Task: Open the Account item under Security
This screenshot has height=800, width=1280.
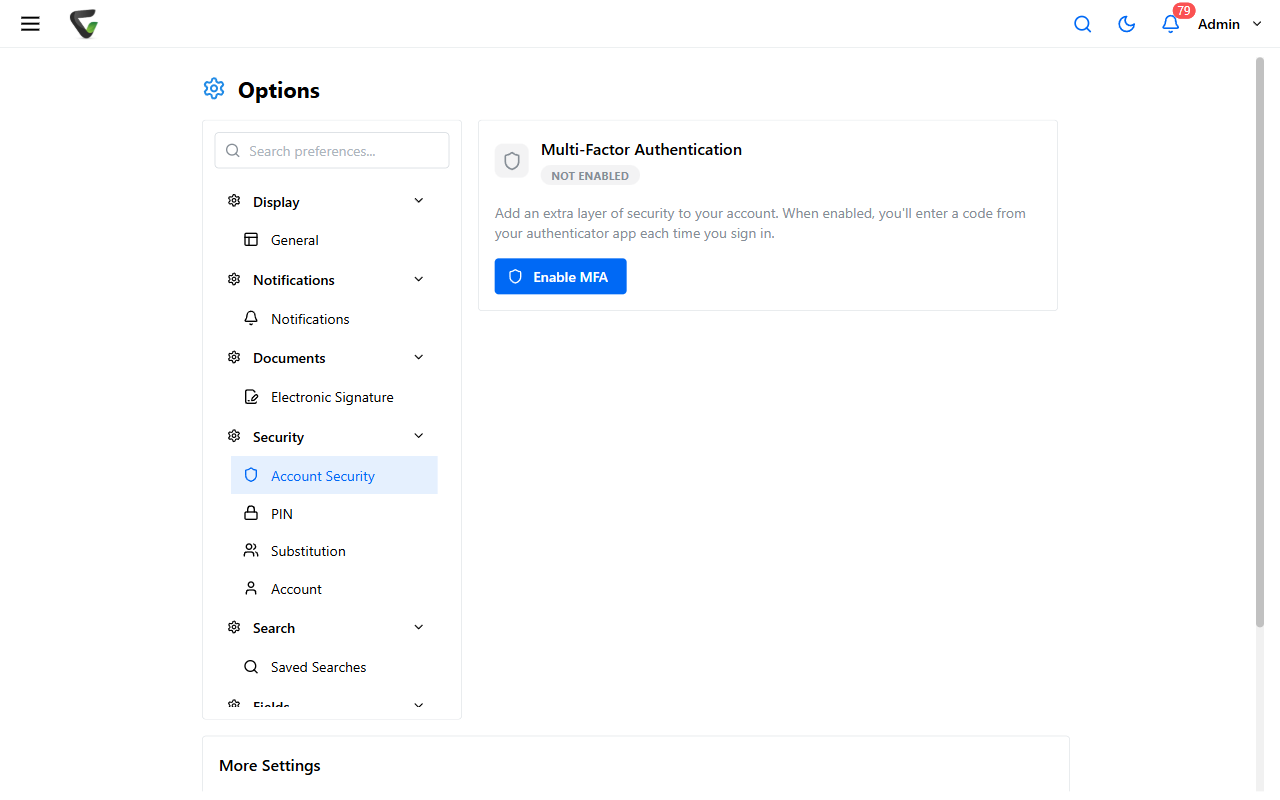Action: pos(334,589)
